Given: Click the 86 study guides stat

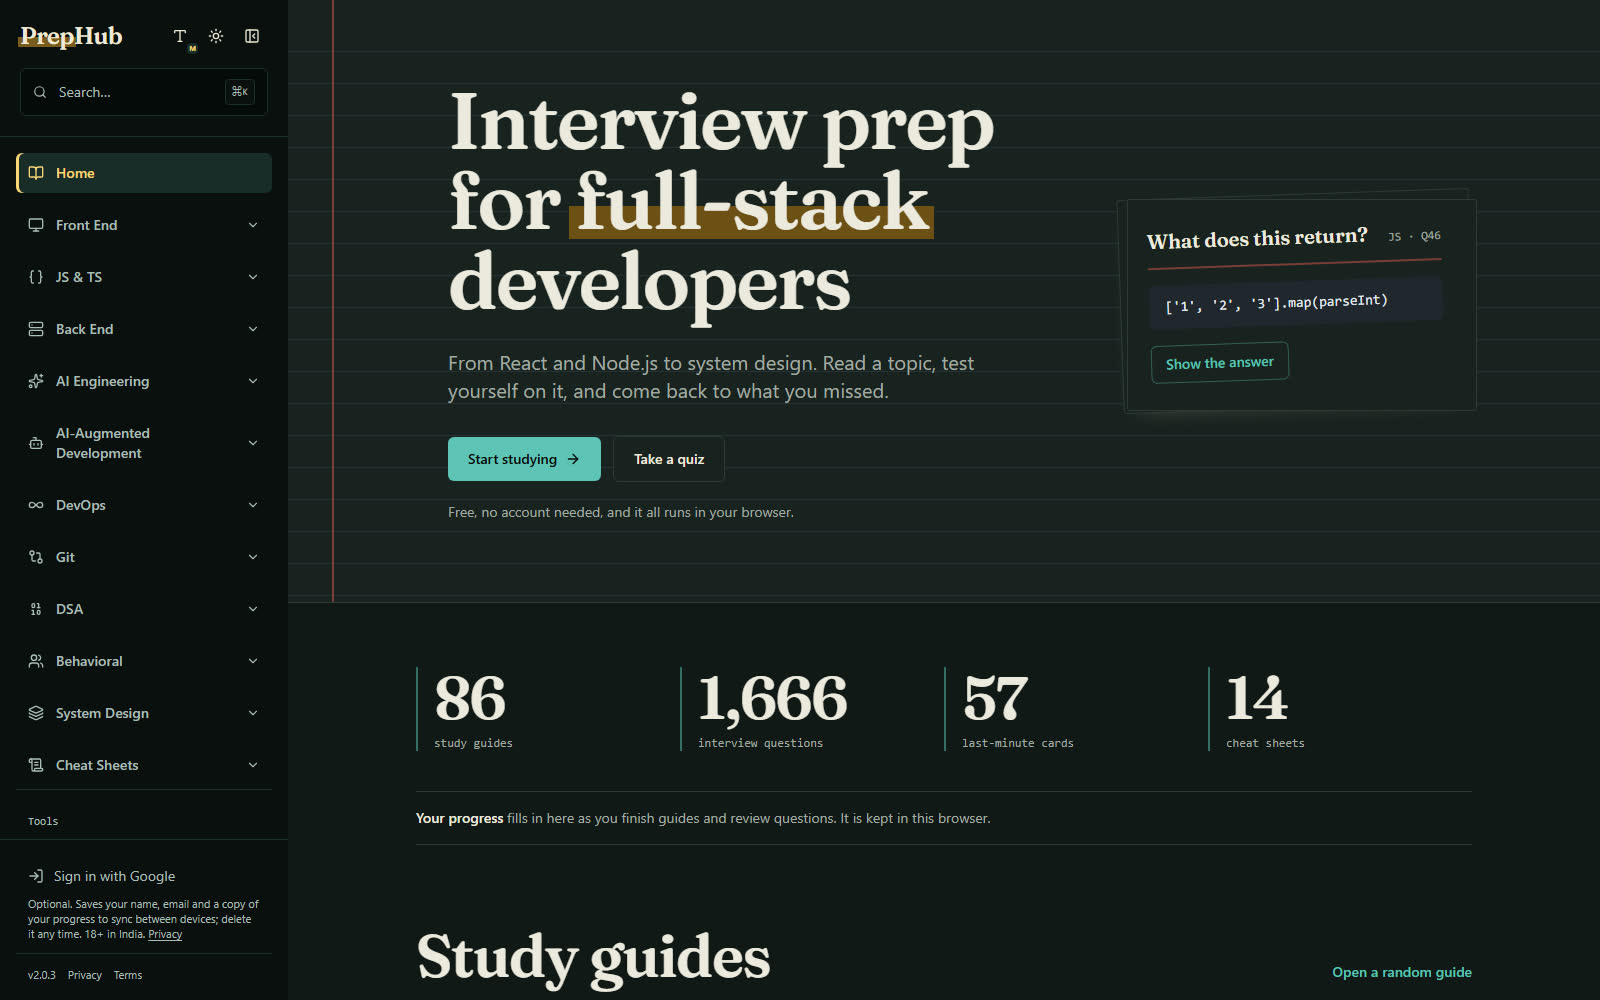Looking at the screenshot, I should pos(474,709).
